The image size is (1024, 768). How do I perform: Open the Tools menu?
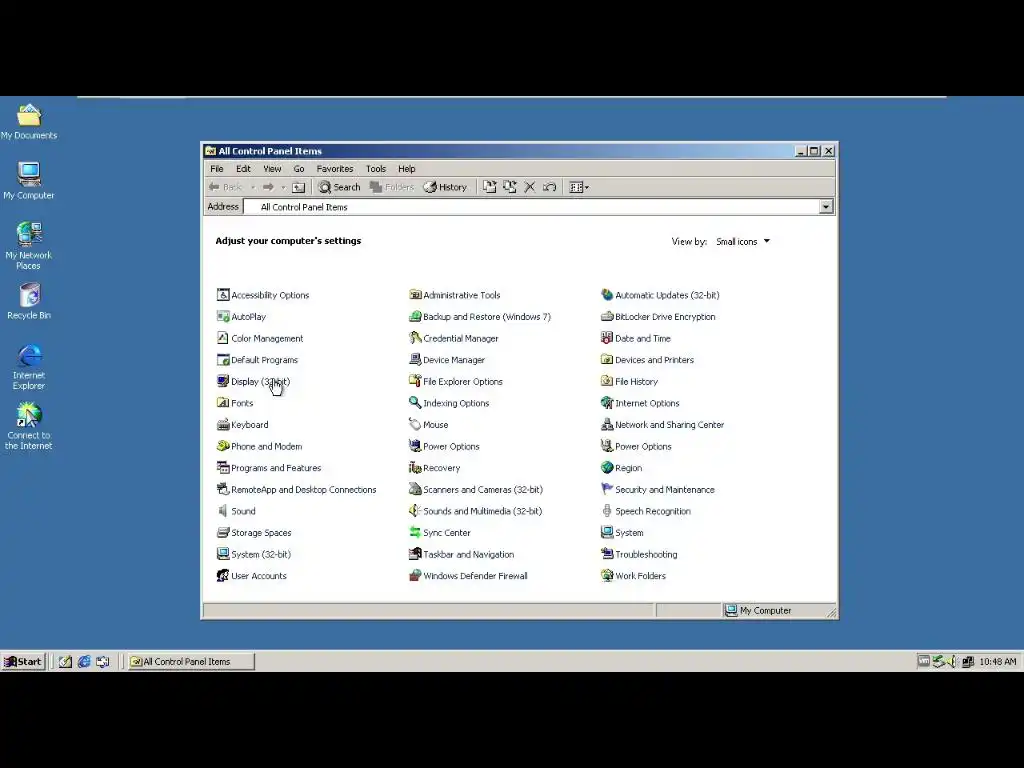(376, 168)
